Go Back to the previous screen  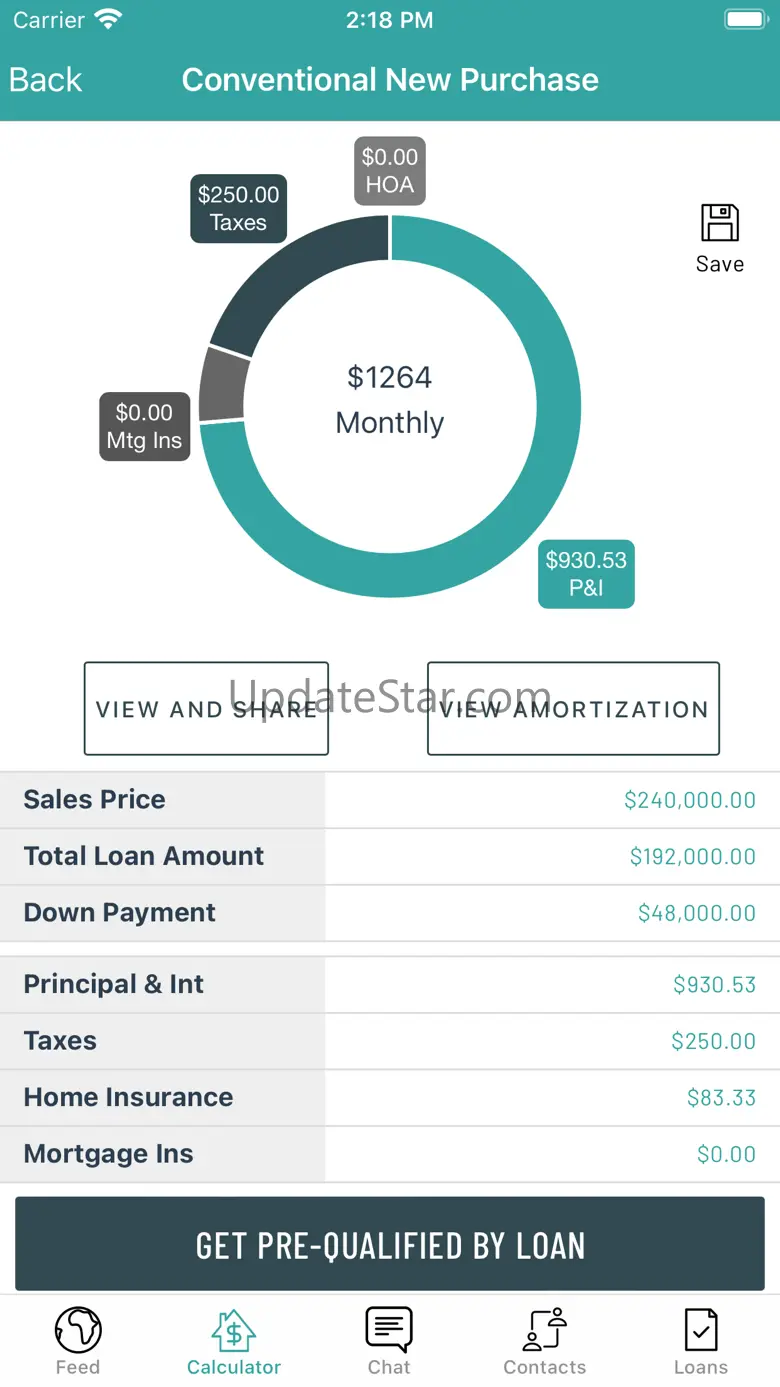tap(46, 80)
